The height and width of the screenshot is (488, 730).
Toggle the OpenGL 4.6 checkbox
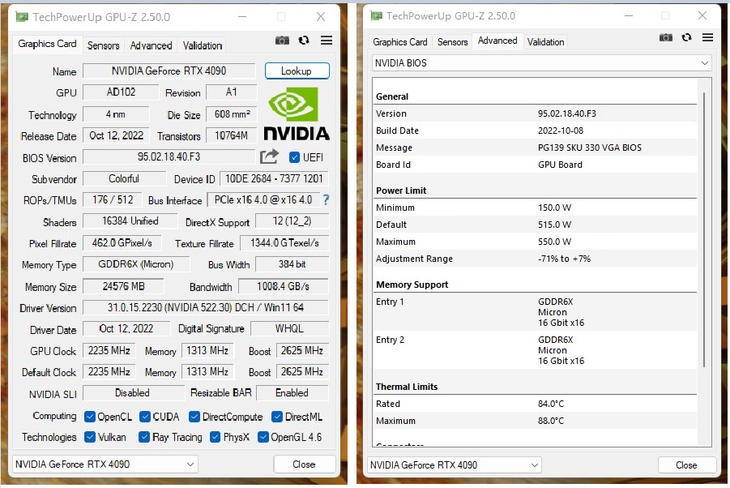(263, 437)
